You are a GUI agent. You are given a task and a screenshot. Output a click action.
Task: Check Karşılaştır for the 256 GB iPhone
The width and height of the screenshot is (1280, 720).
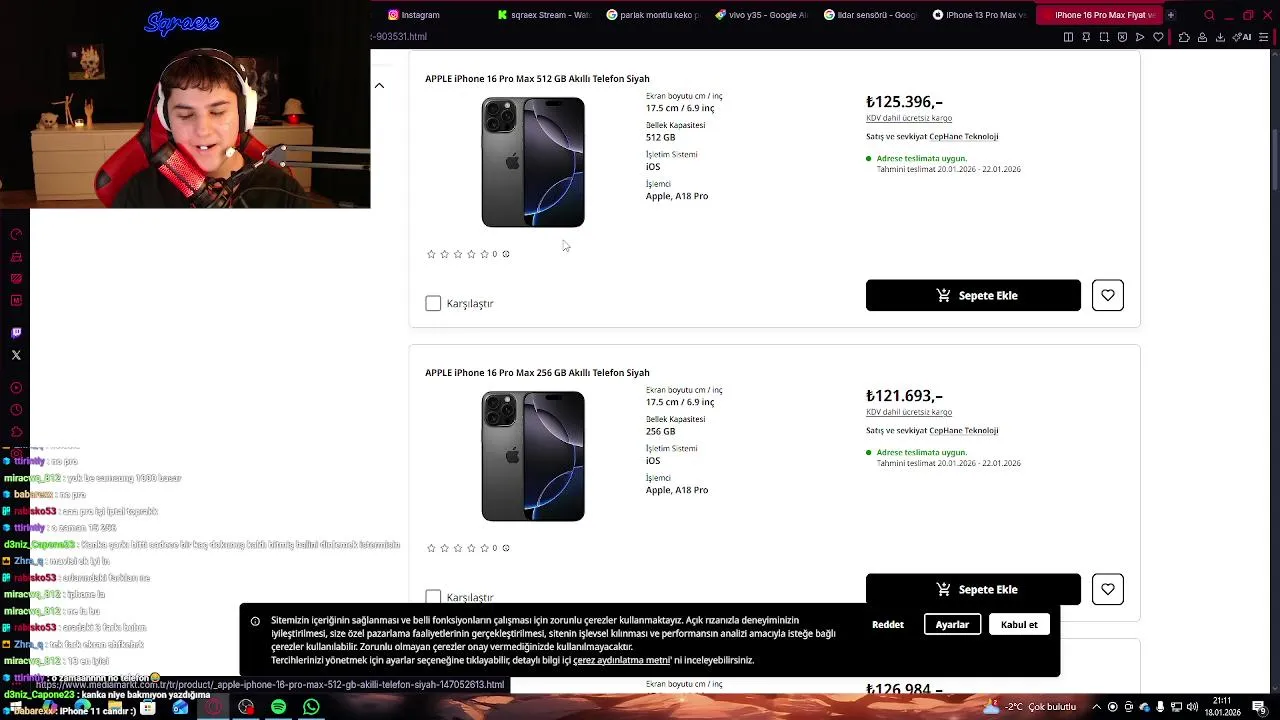(433, 597)
